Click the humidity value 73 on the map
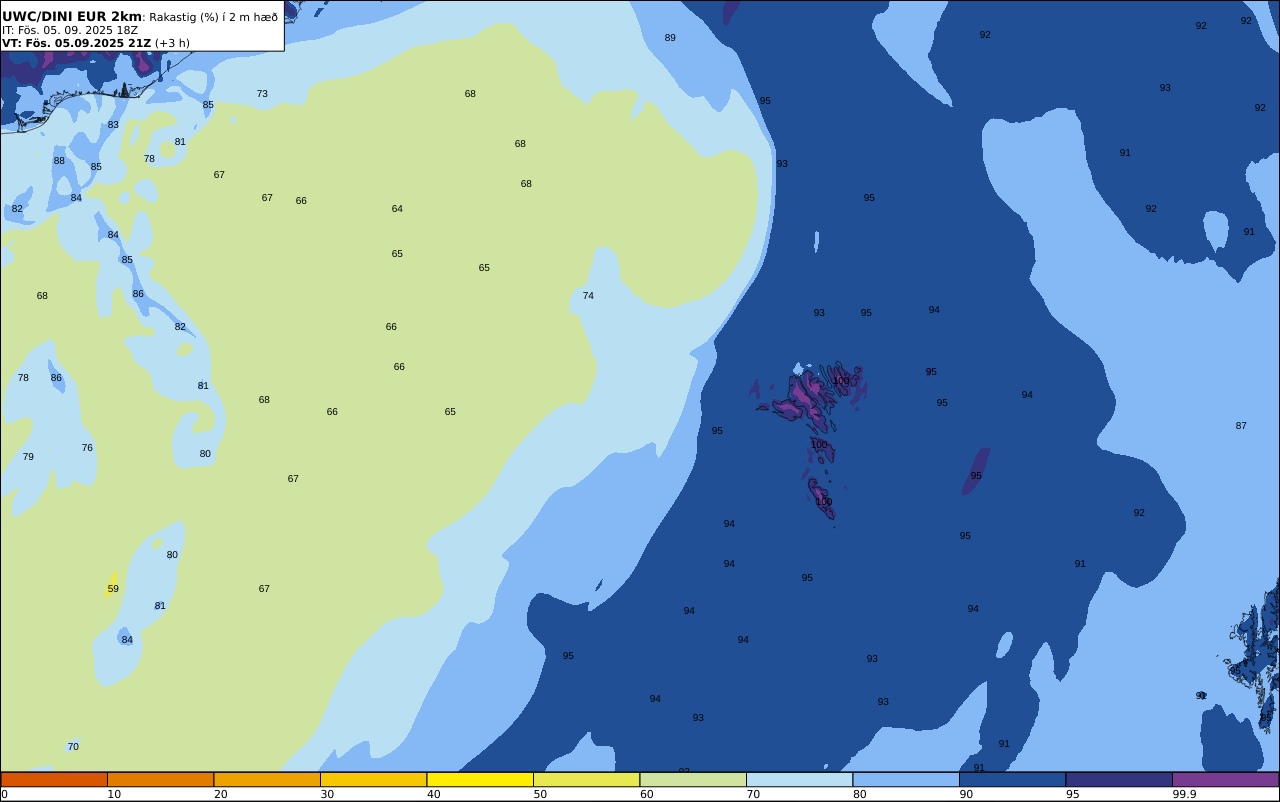 pyautogui.click(x=262, y=94)
